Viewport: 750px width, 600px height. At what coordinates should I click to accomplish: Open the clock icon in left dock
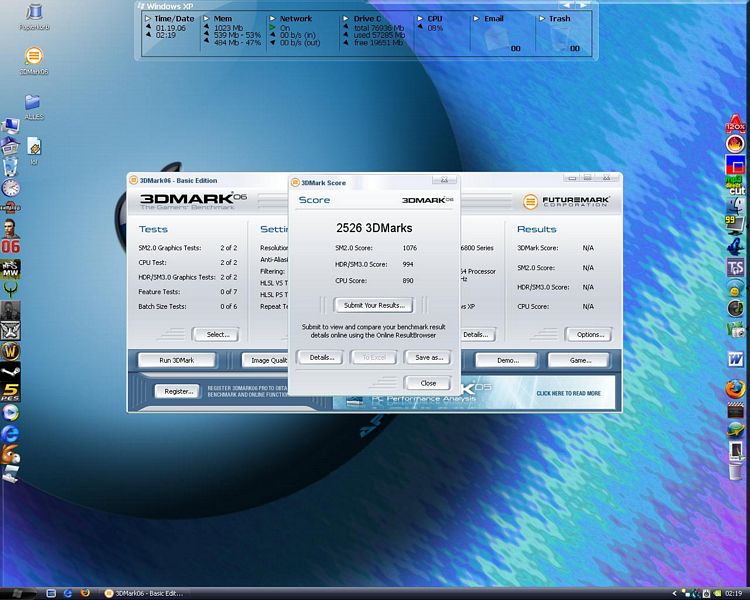coord(11,188)
